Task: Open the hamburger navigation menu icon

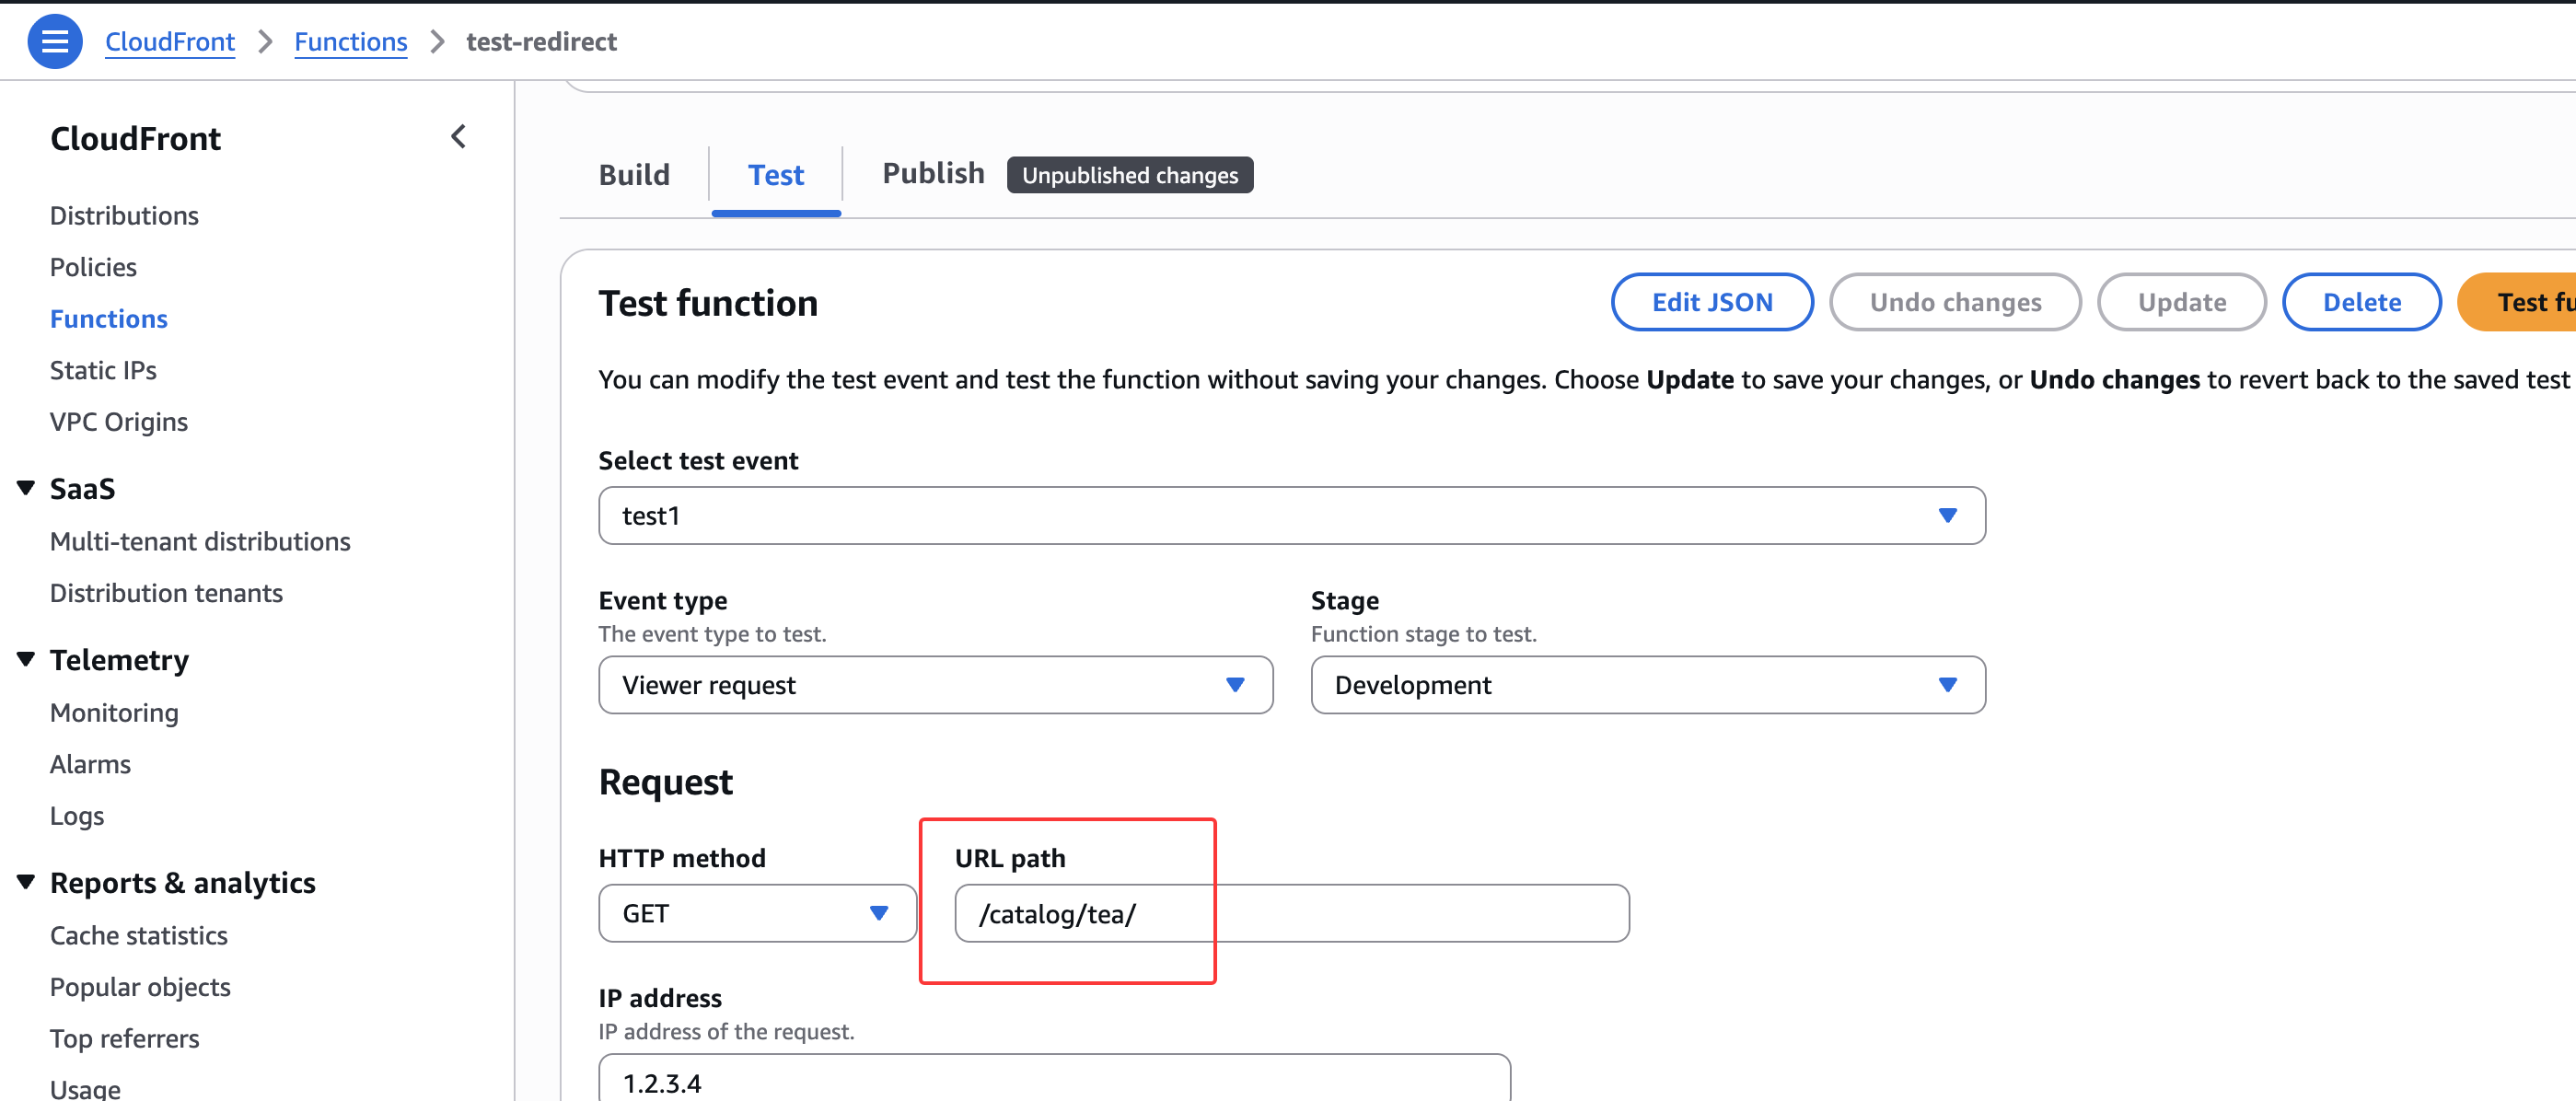Action: [54, 41]
